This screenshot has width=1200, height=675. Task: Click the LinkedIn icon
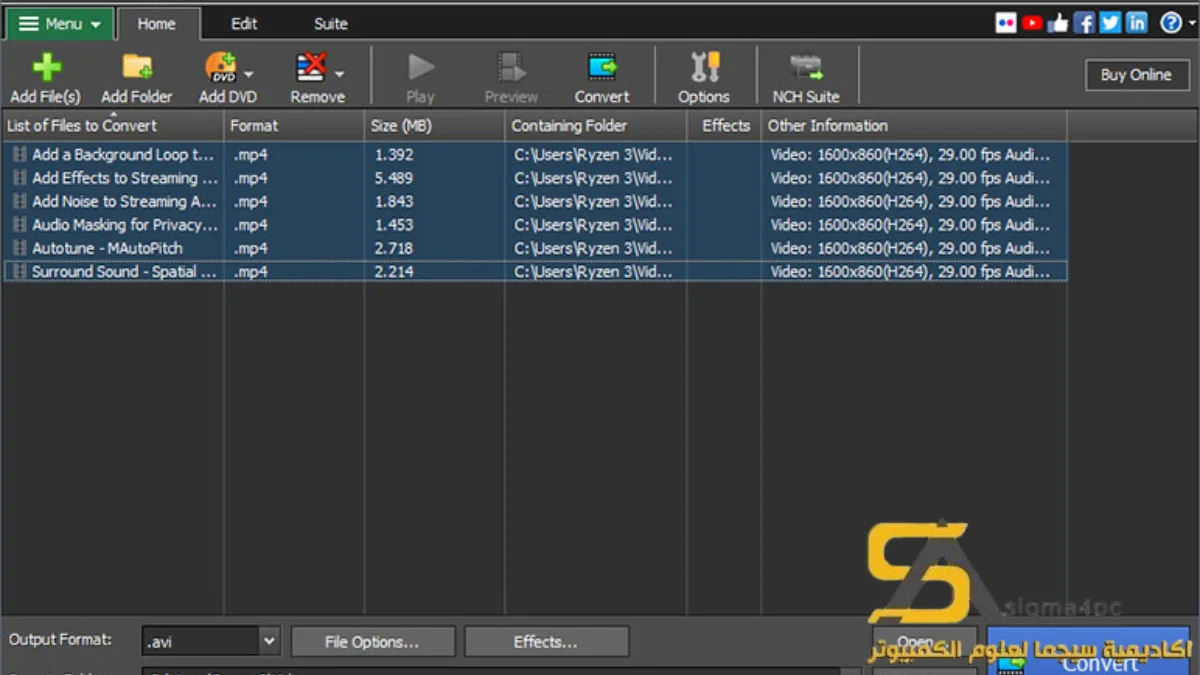pos(1137,23)
